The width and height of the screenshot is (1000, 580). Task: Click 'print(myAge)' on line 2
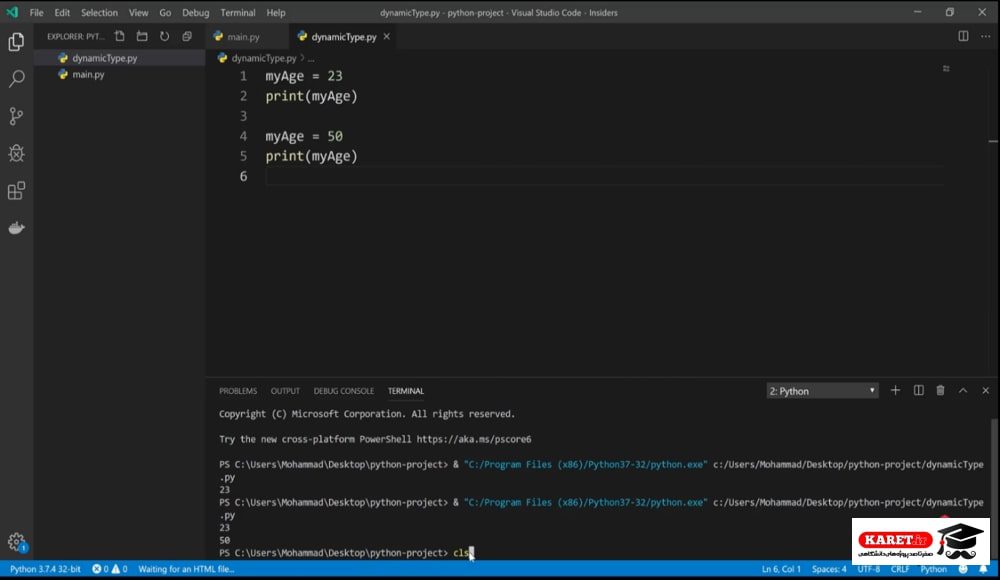[x=311, y=96]
